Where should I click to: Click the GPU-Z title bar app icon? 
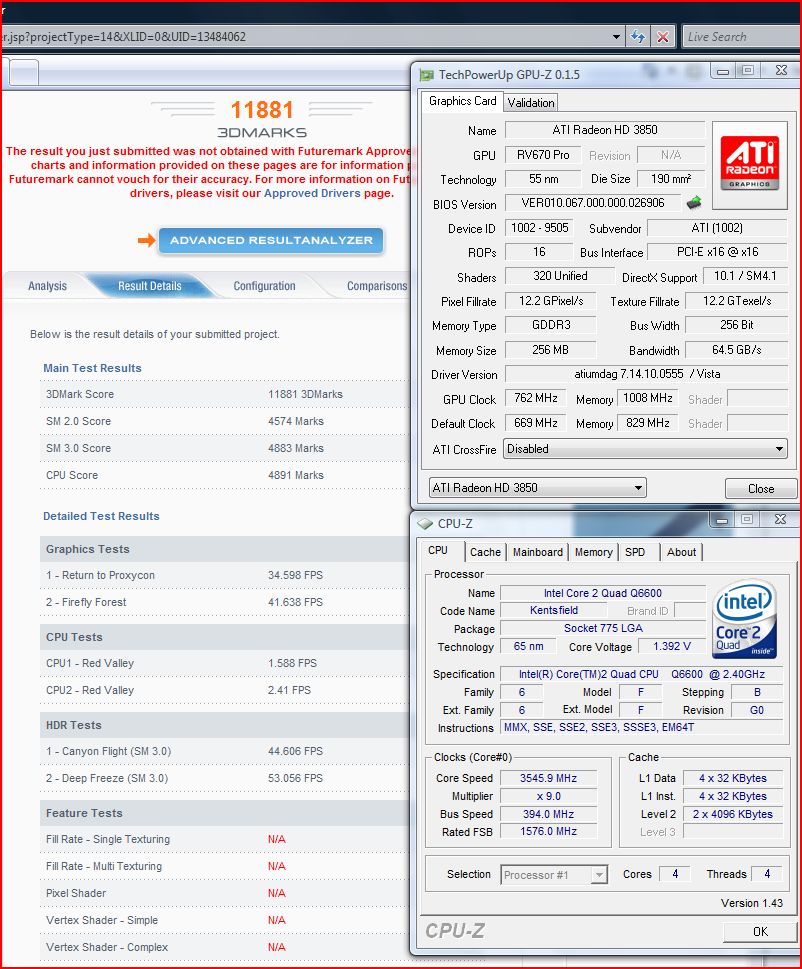426,75
